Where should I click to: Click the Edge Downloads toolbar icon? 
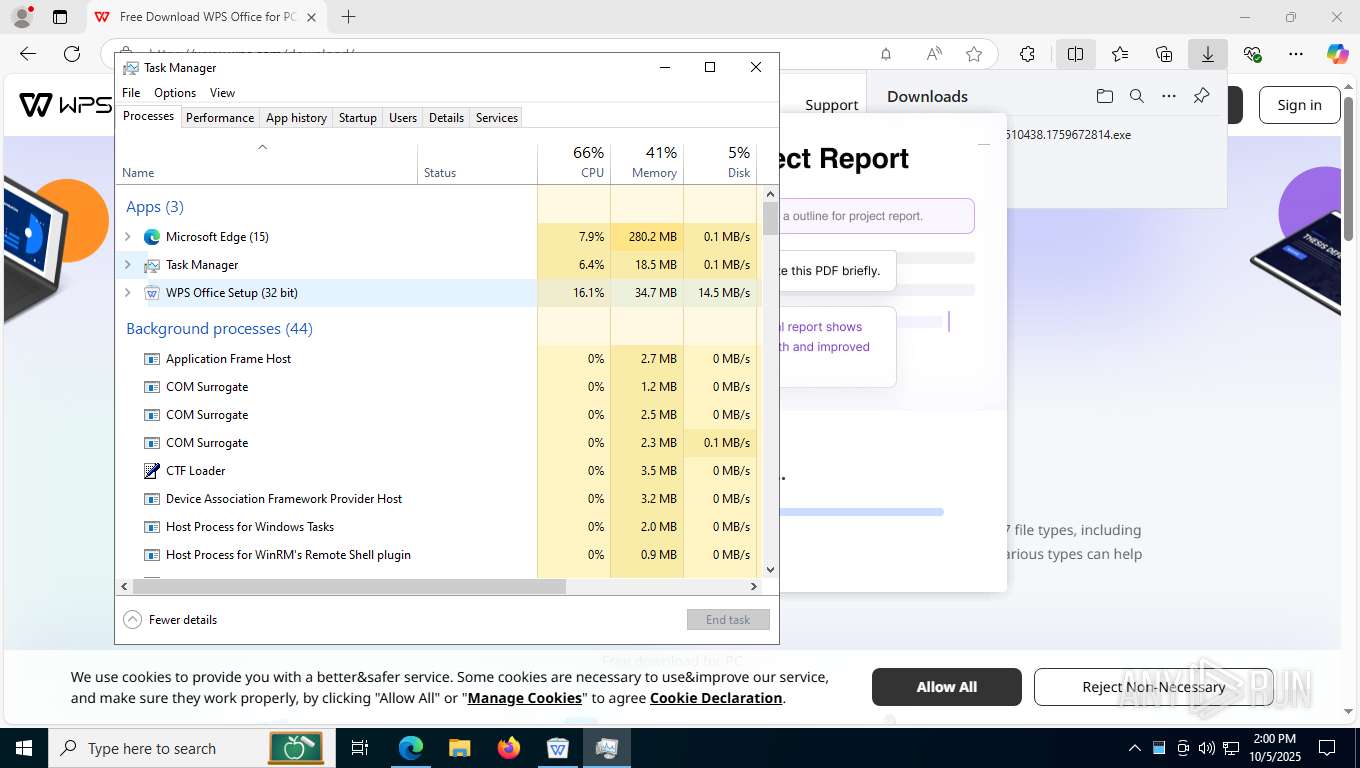(1208, 54)
